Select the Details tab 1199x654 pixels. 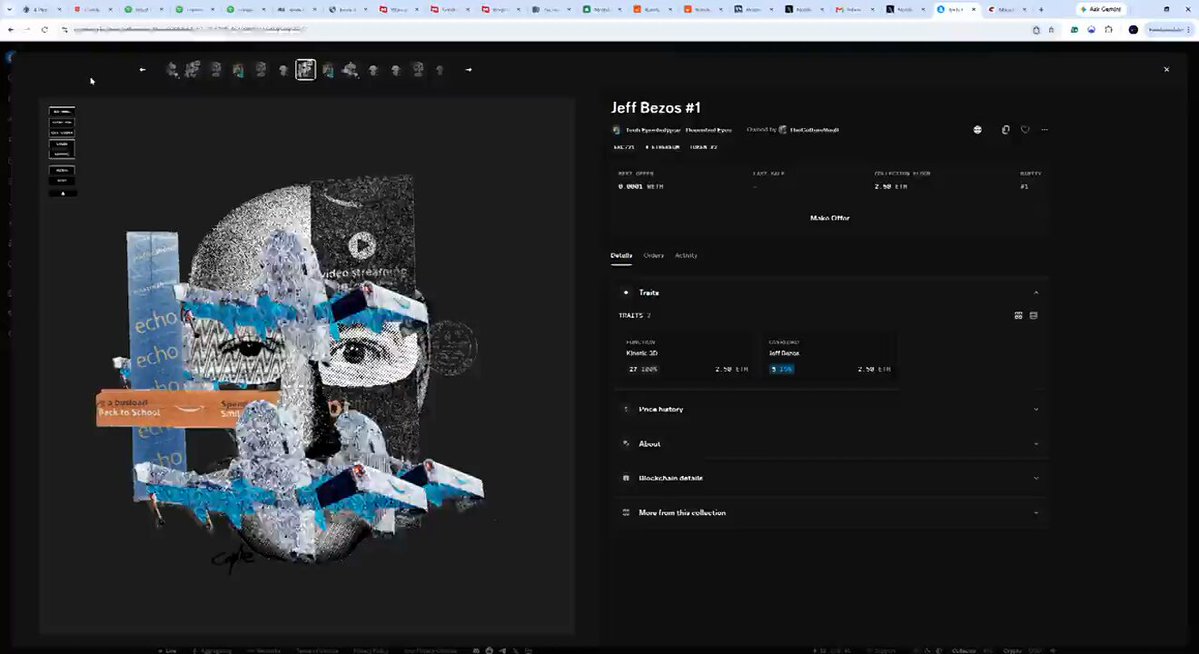pyautogui.click(x=621, y=255)
